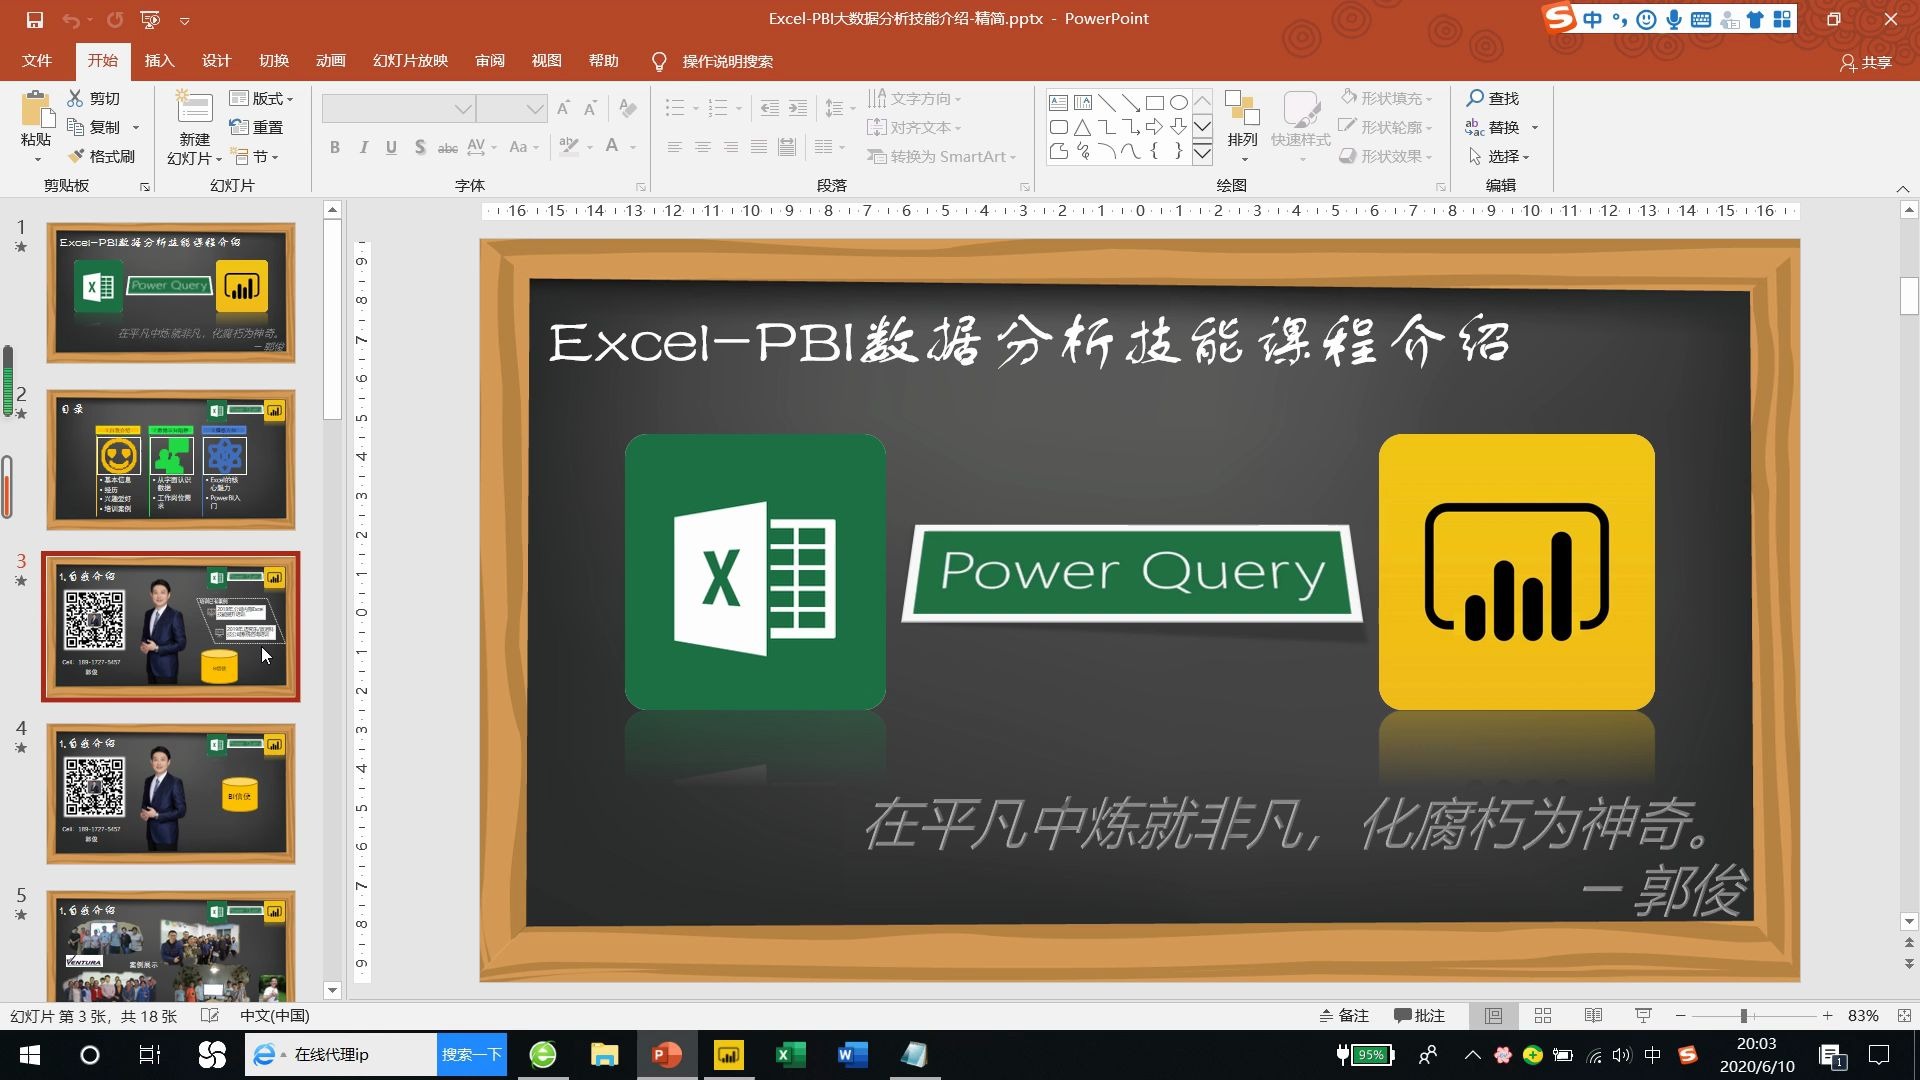Image resolution: width=1920 pixels, height=1080 pixels.
Task: Select slide 2 thumbnail in the panel
Action: (171, 460)
